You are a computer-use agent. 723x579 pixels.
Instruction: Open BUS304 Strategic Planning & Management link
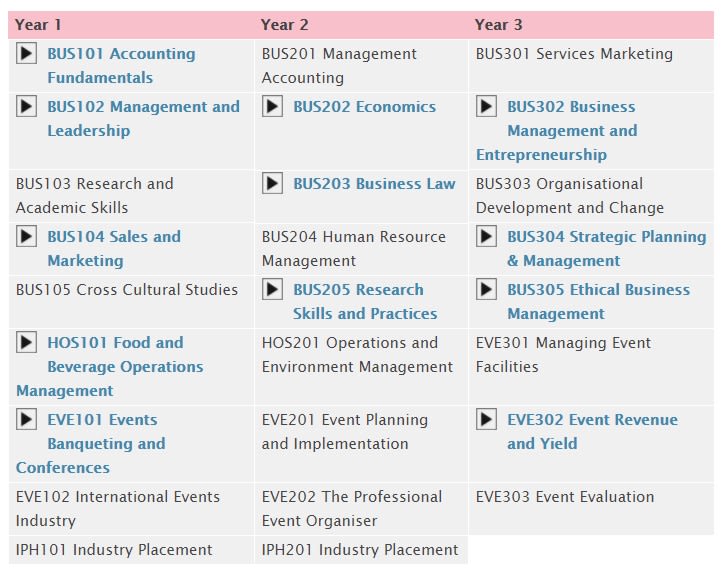point(607,248)
